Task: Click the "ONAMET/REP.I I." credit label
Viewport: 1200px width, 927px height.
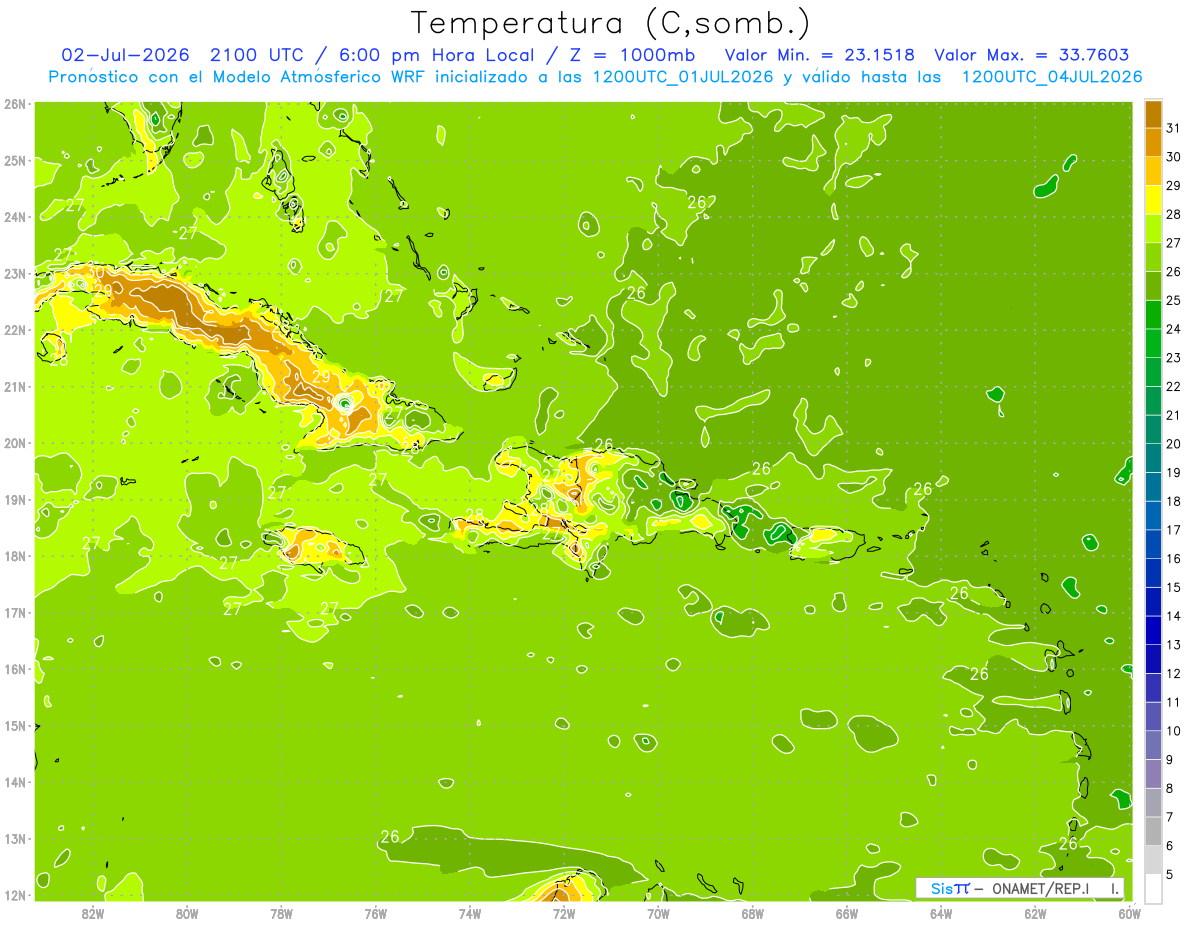Action: point(1055,888)
